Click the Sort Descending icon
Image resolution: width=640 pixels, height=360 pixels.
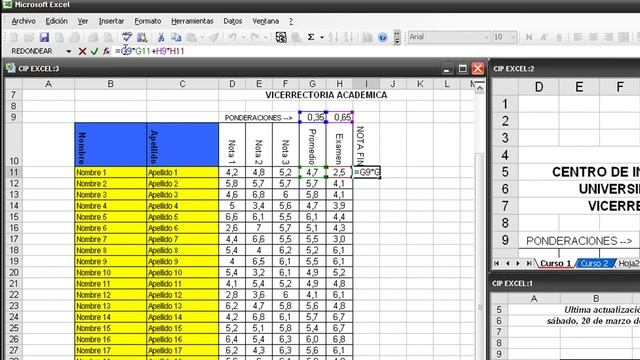[x=348, y=38]
